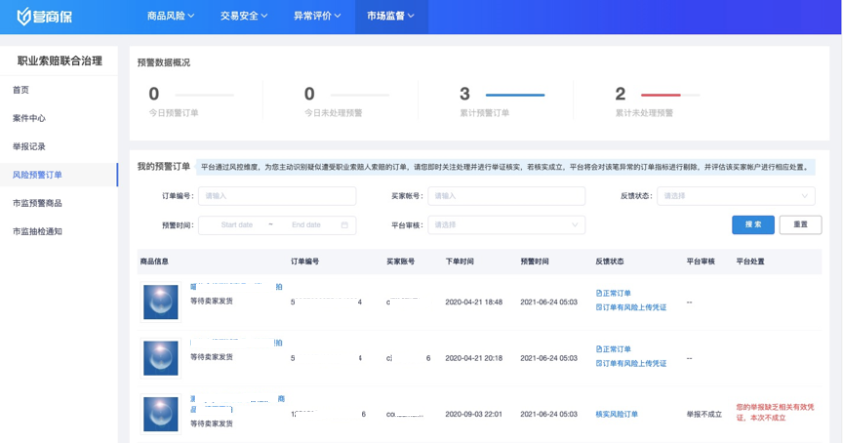This screenshot has width=843, height=443.
Task: Click the 重置 button
Action: click(x=801, y=225)
